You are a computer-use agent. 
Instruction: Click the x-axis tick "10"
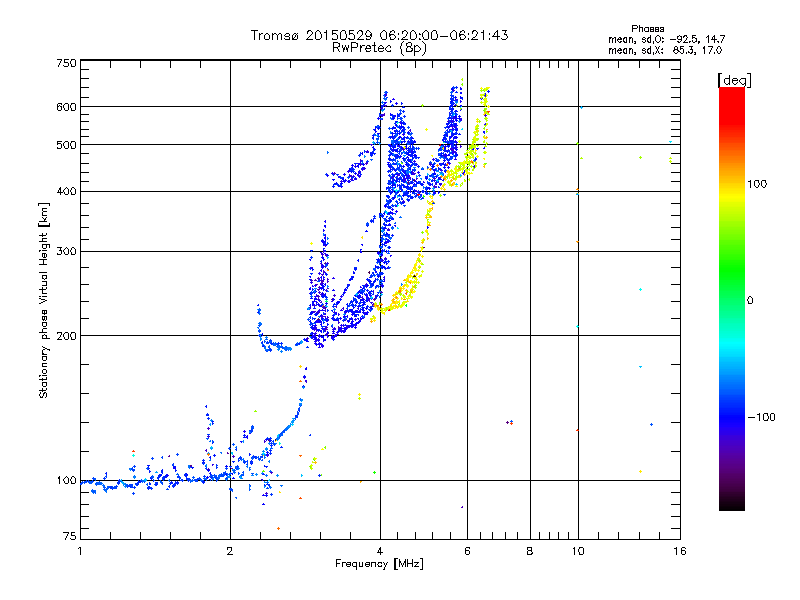coord(578,551)
